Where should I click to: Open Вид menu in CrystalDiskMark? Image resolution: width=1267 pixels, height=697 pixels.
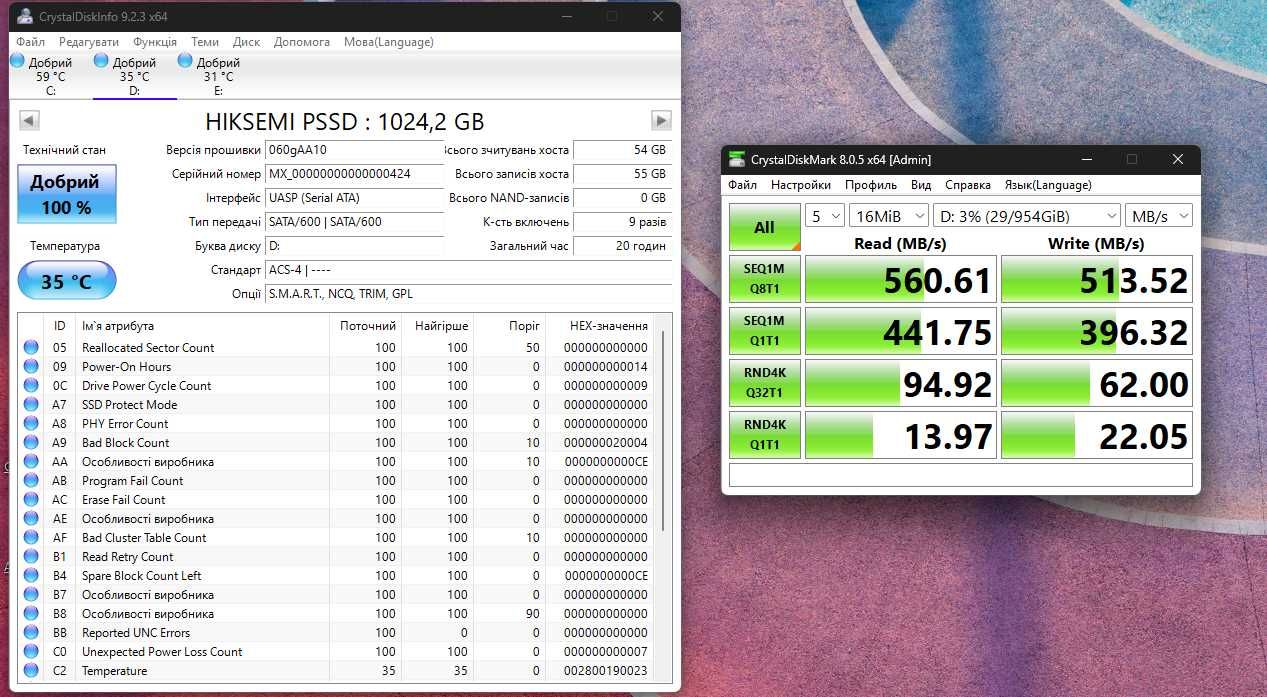coord(921,185)
